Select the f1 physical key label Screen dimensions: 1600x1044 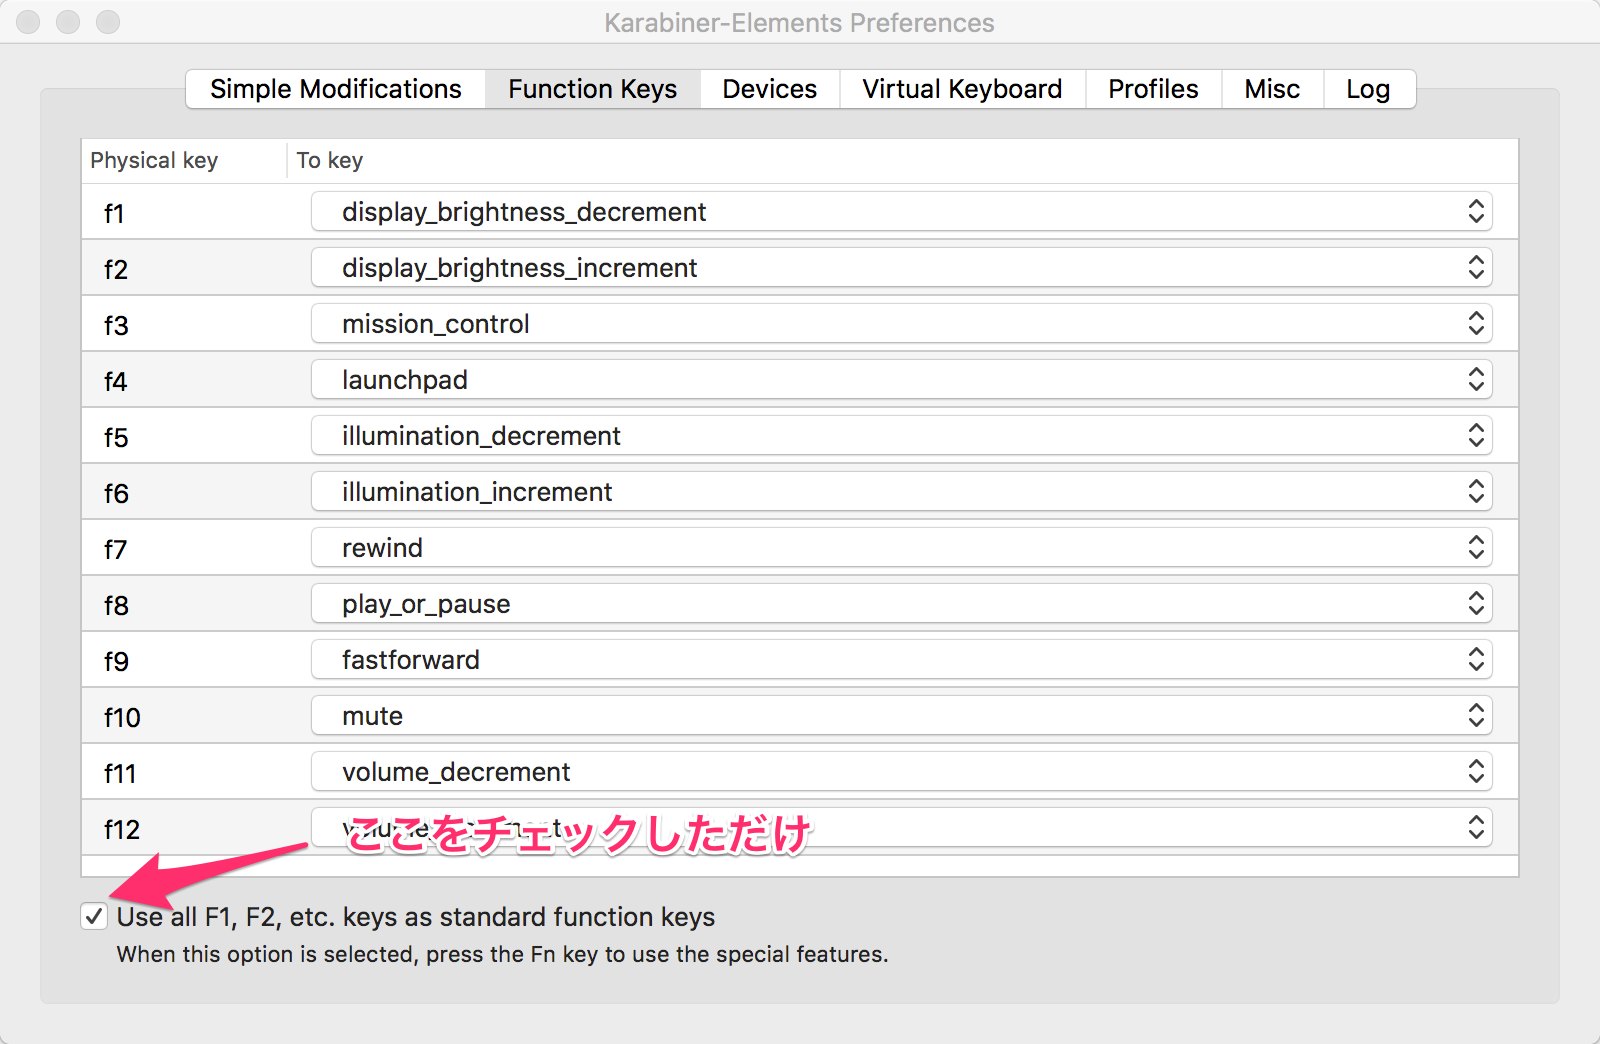114,214
